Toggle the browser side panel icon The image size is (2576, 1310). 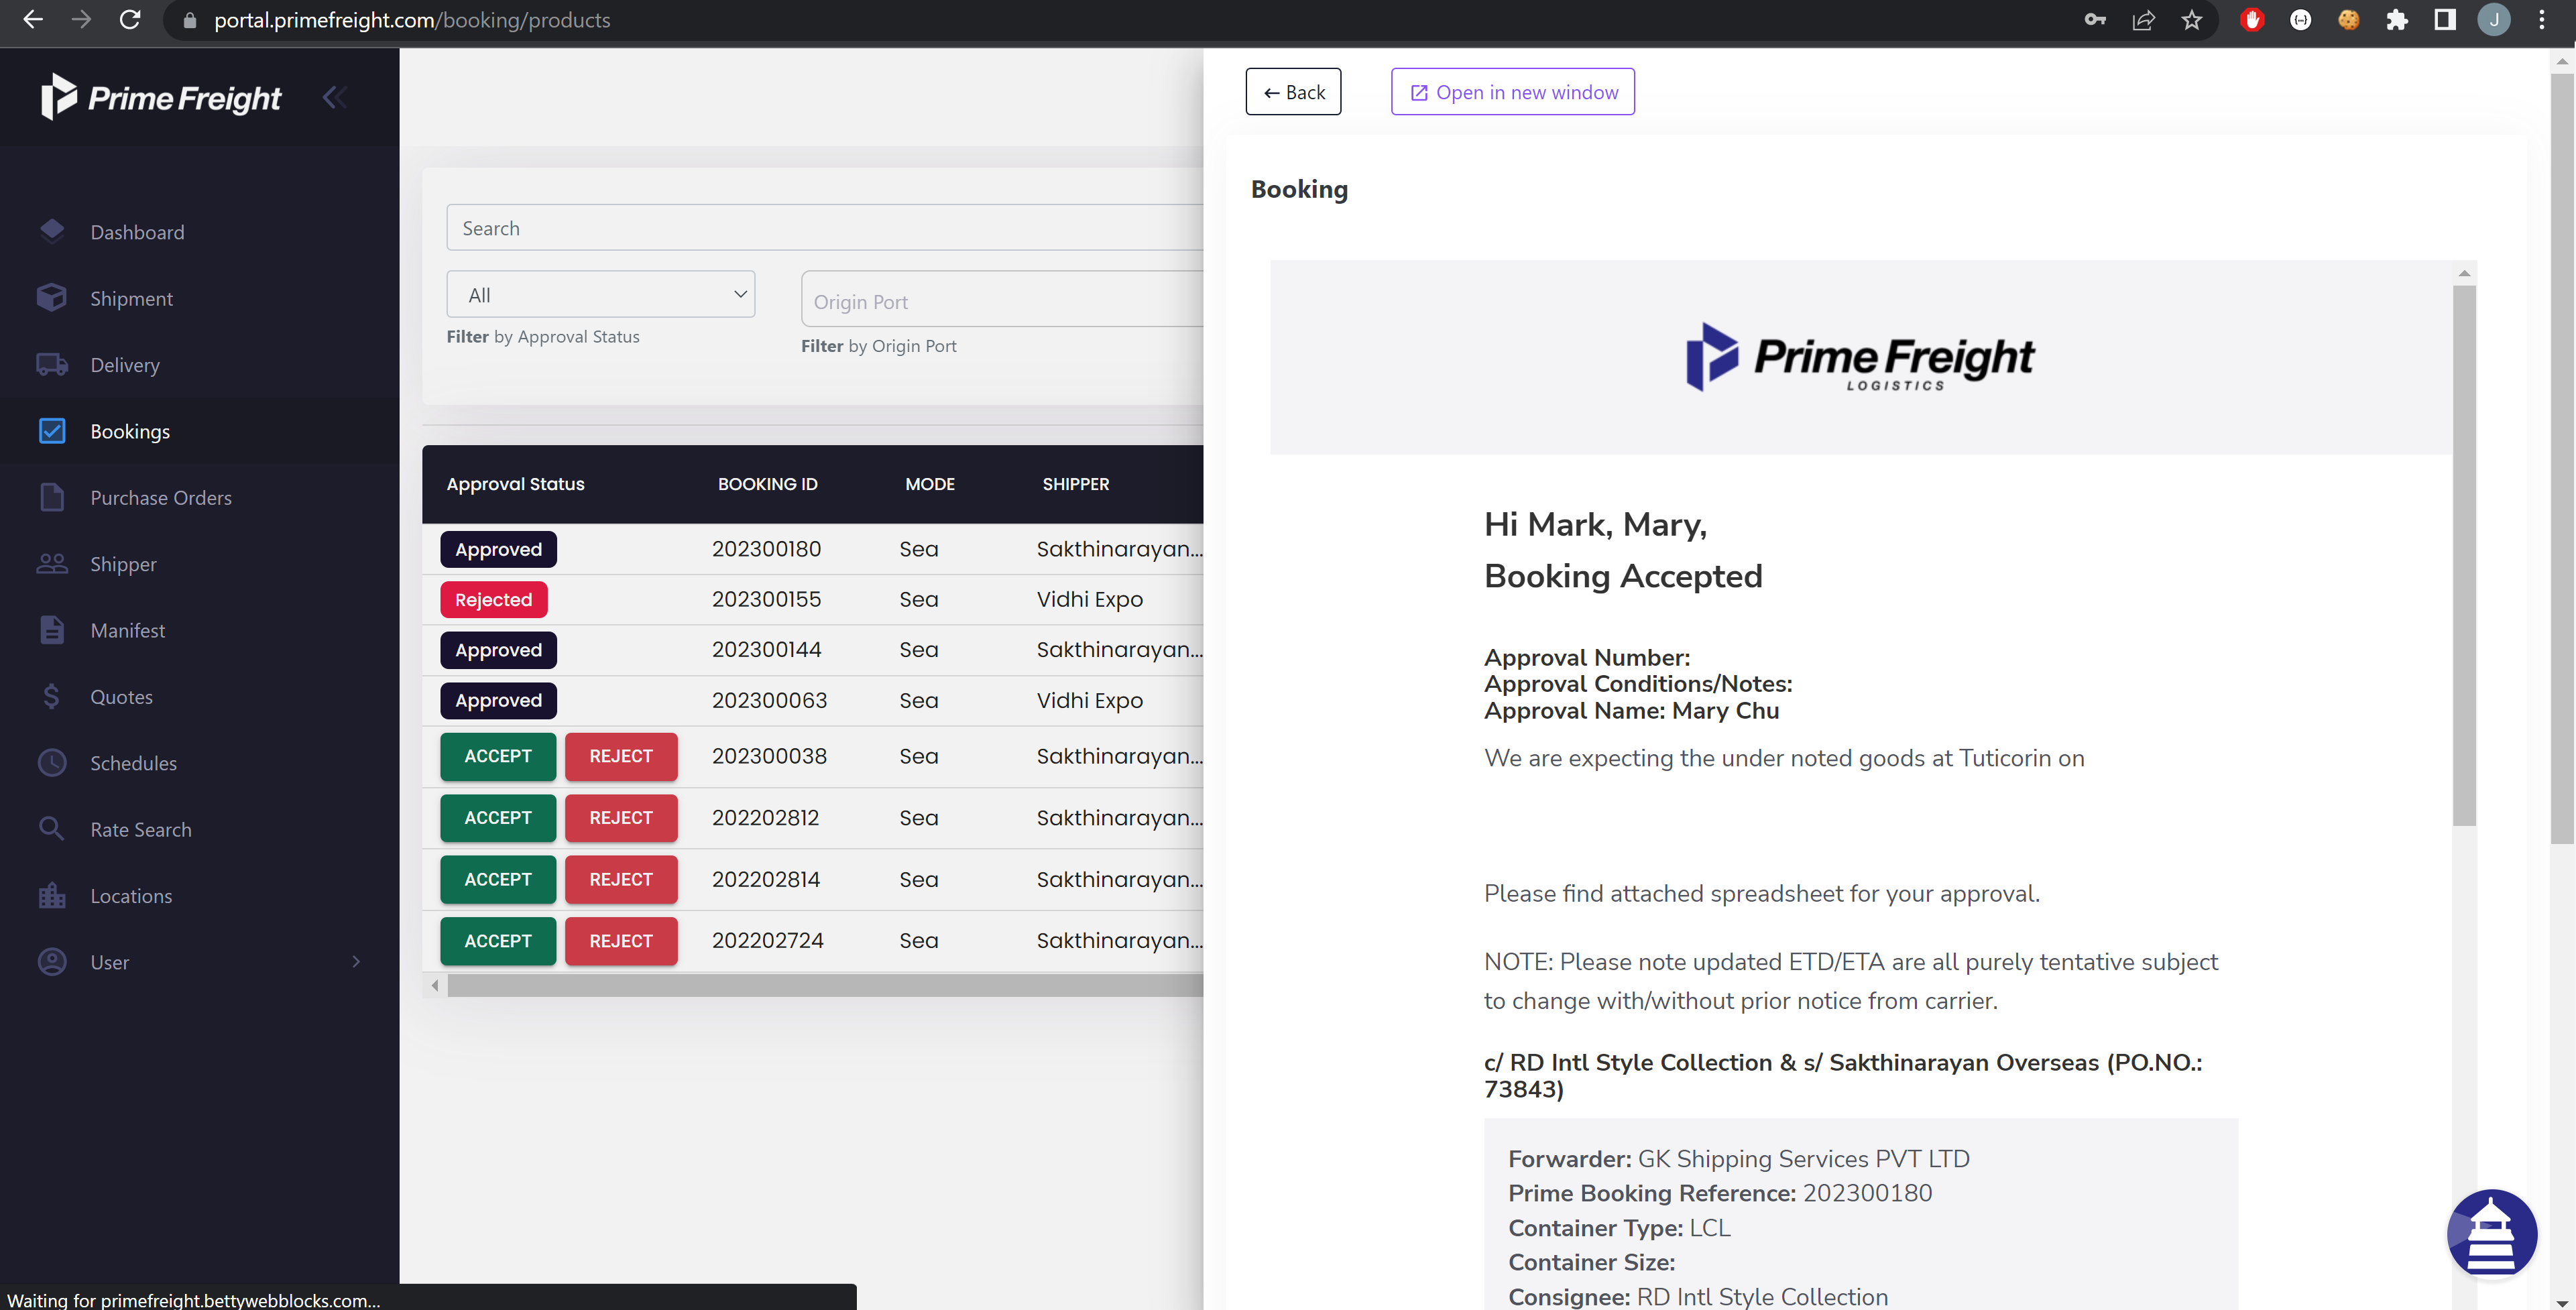(x=2445, y=20)
